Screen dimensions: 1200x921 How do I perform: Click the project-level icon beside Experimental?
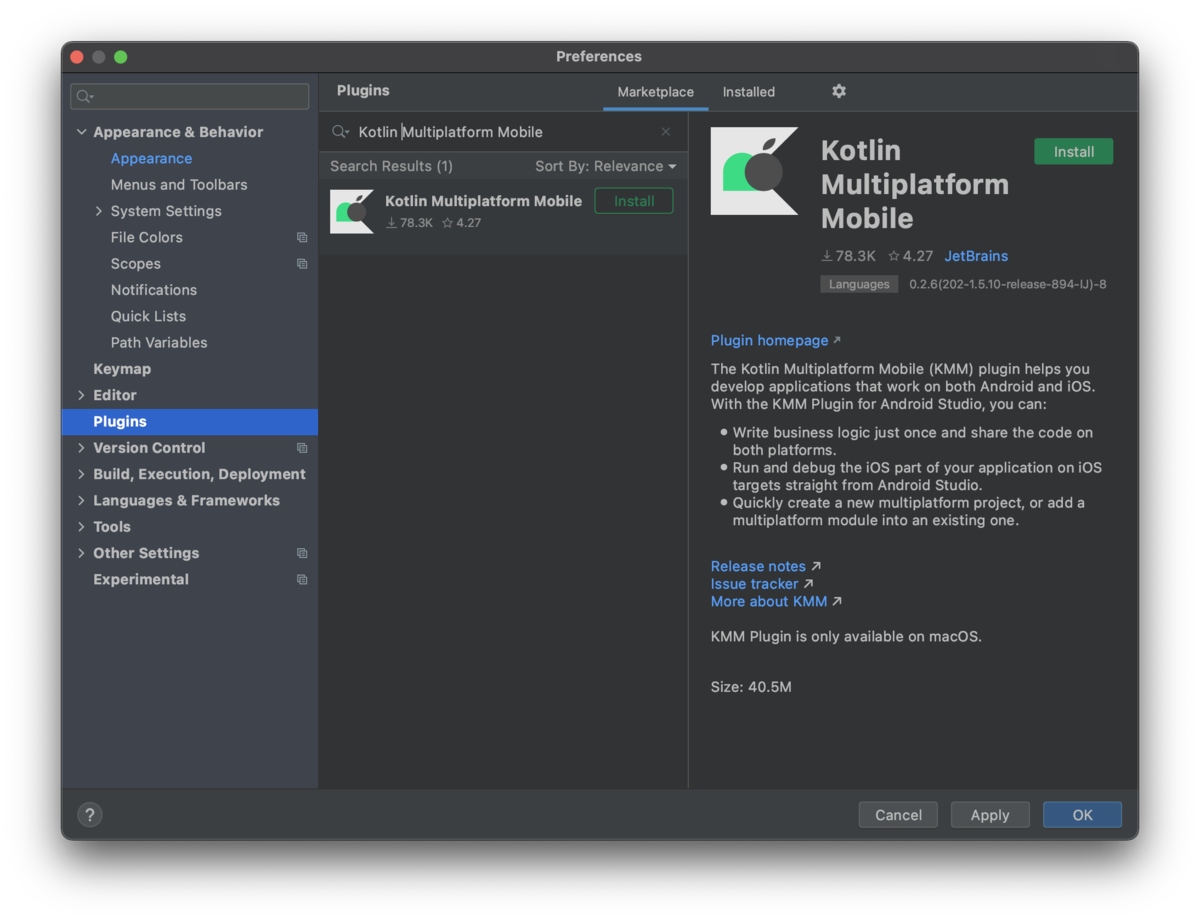(x=302, y=580)
